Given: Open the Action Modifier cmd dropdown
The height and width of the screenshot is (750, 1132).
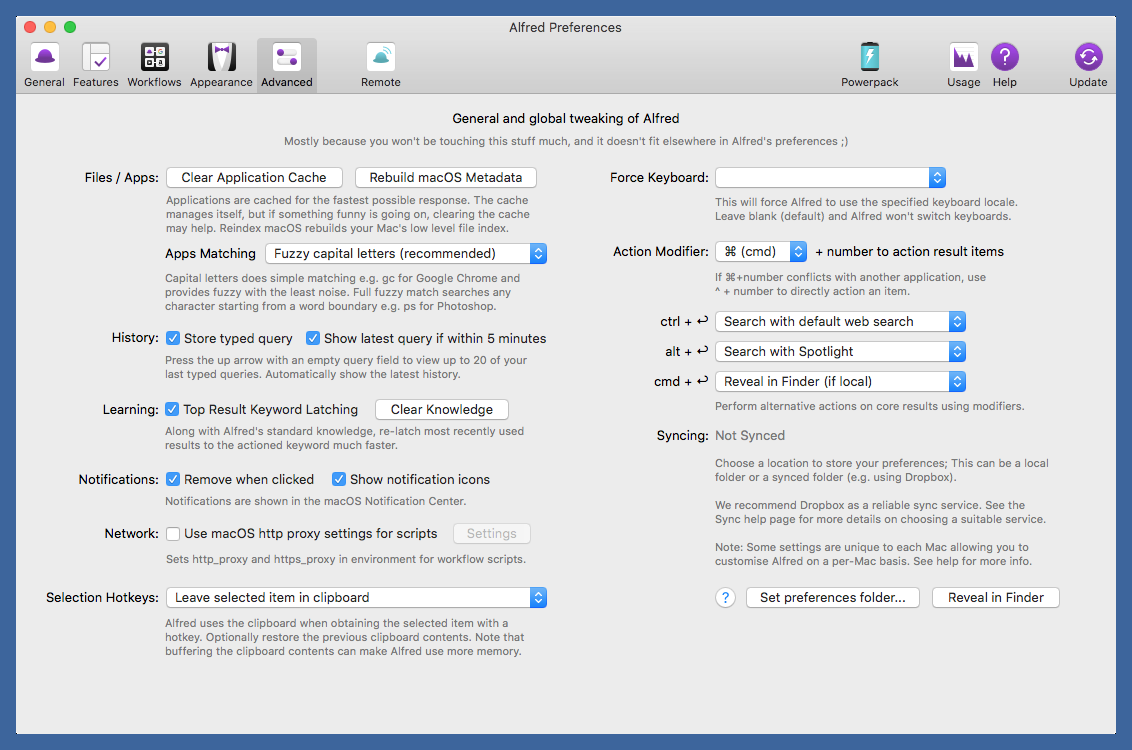Looking at the screenshot, I should 761,251.
